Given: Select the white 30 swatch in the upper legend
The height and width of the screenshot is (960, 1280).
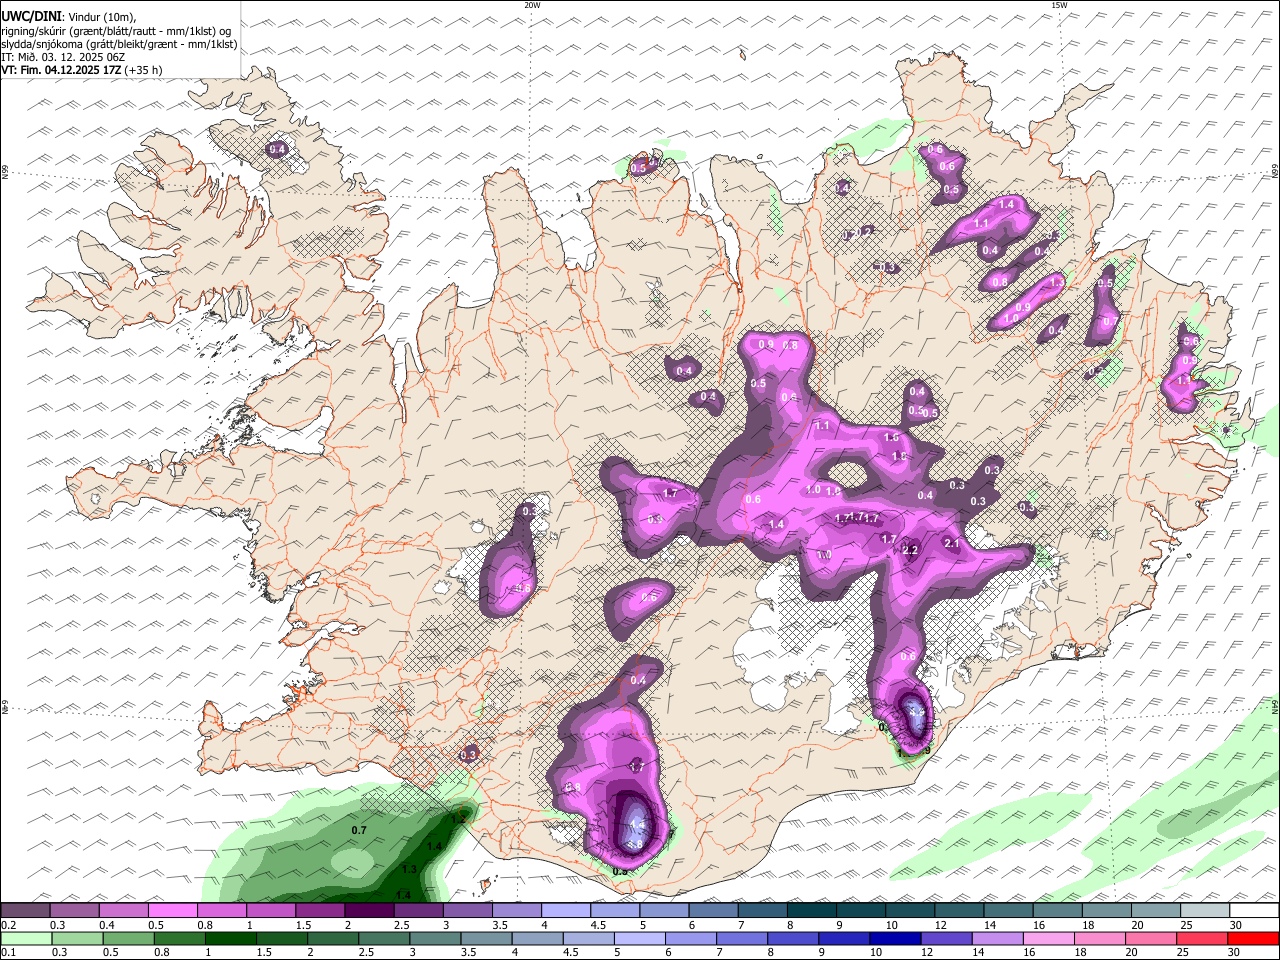Looking at the screenshot, I should click(1255, 911).
